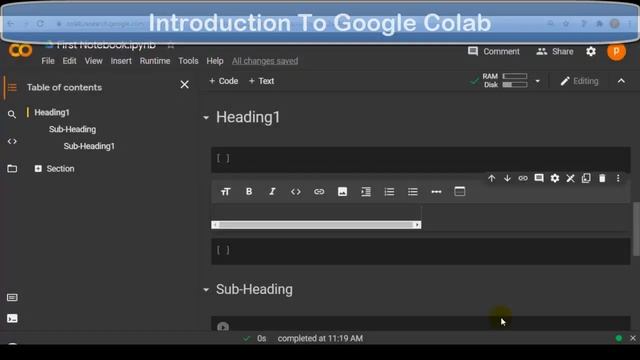Click the notebook vertical scrollbar
This screenshot has height=360, width=640.
click(636, 229)
